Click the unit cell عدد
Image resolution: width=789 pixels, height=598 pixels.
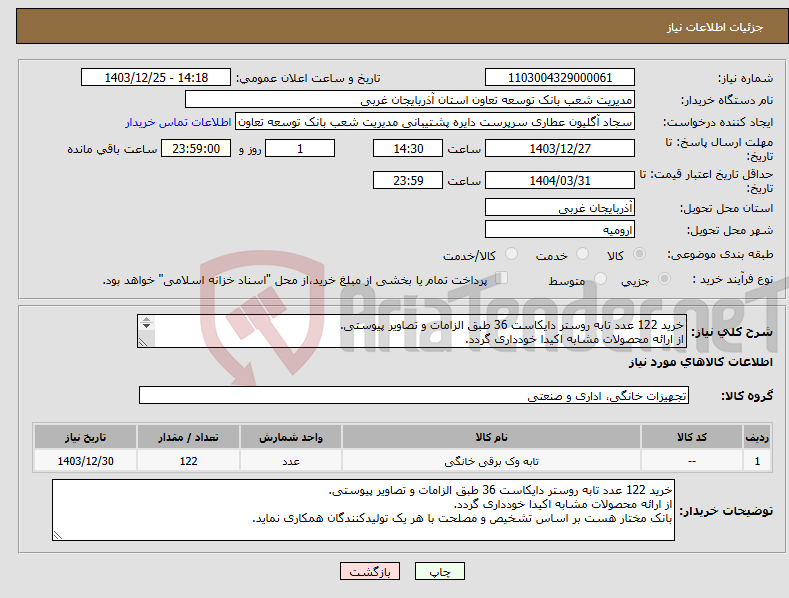point(291,461)
